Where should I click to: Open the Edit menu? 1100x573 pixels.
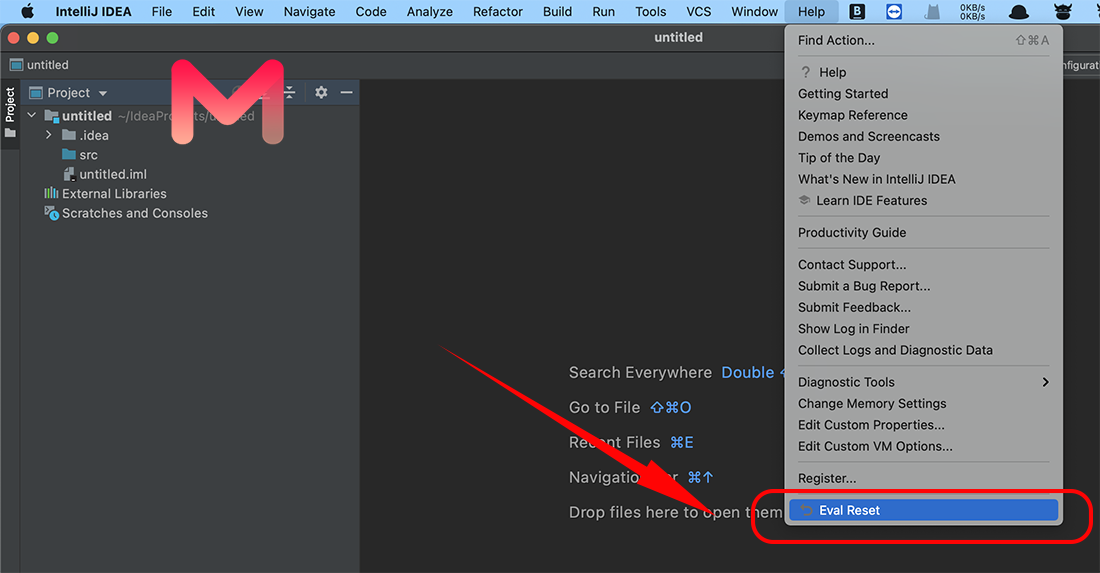pos(203,11)
